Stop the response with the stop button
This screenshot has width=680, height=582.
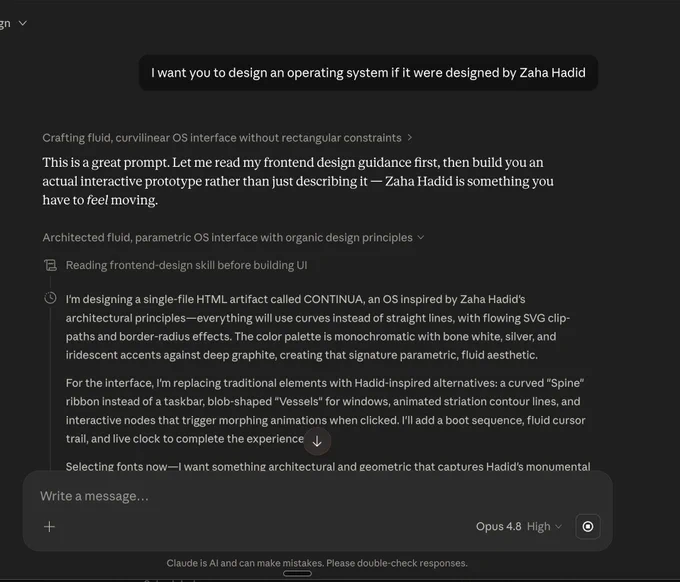(588, 526)
